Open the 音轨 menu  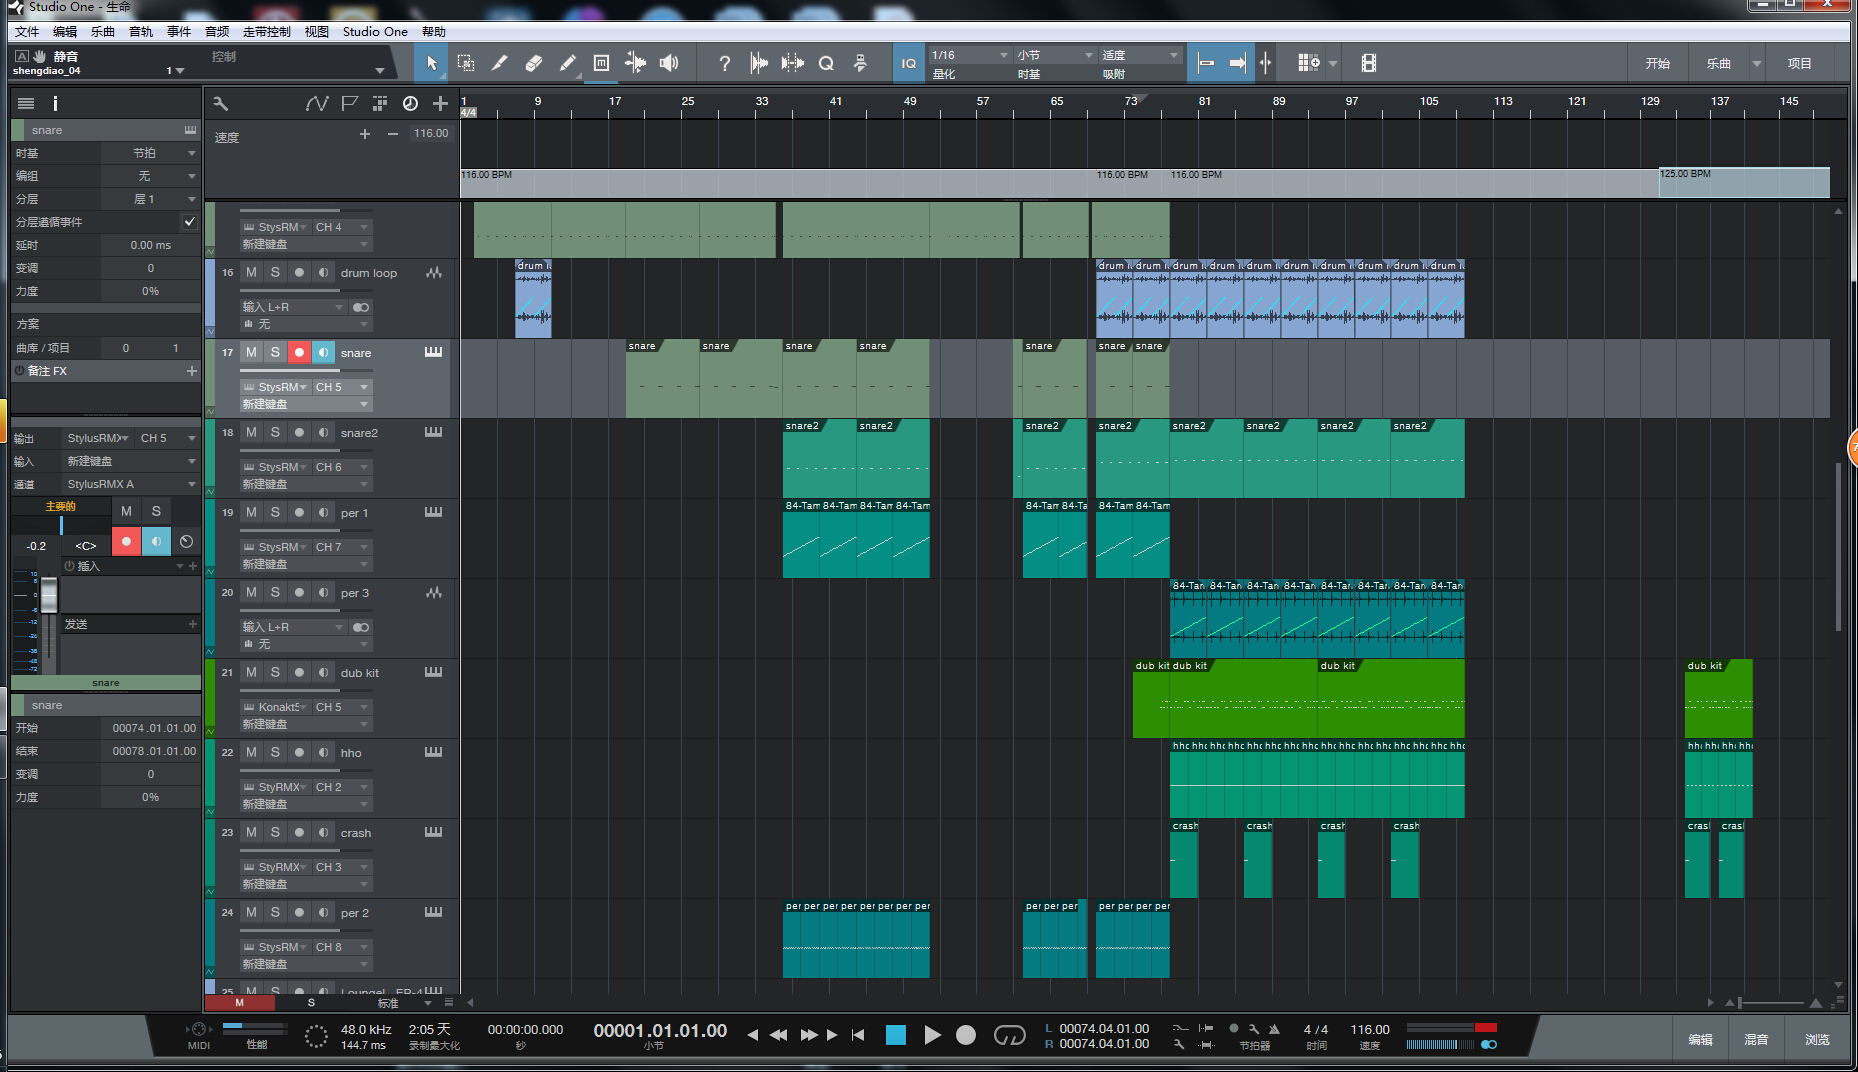141,31
